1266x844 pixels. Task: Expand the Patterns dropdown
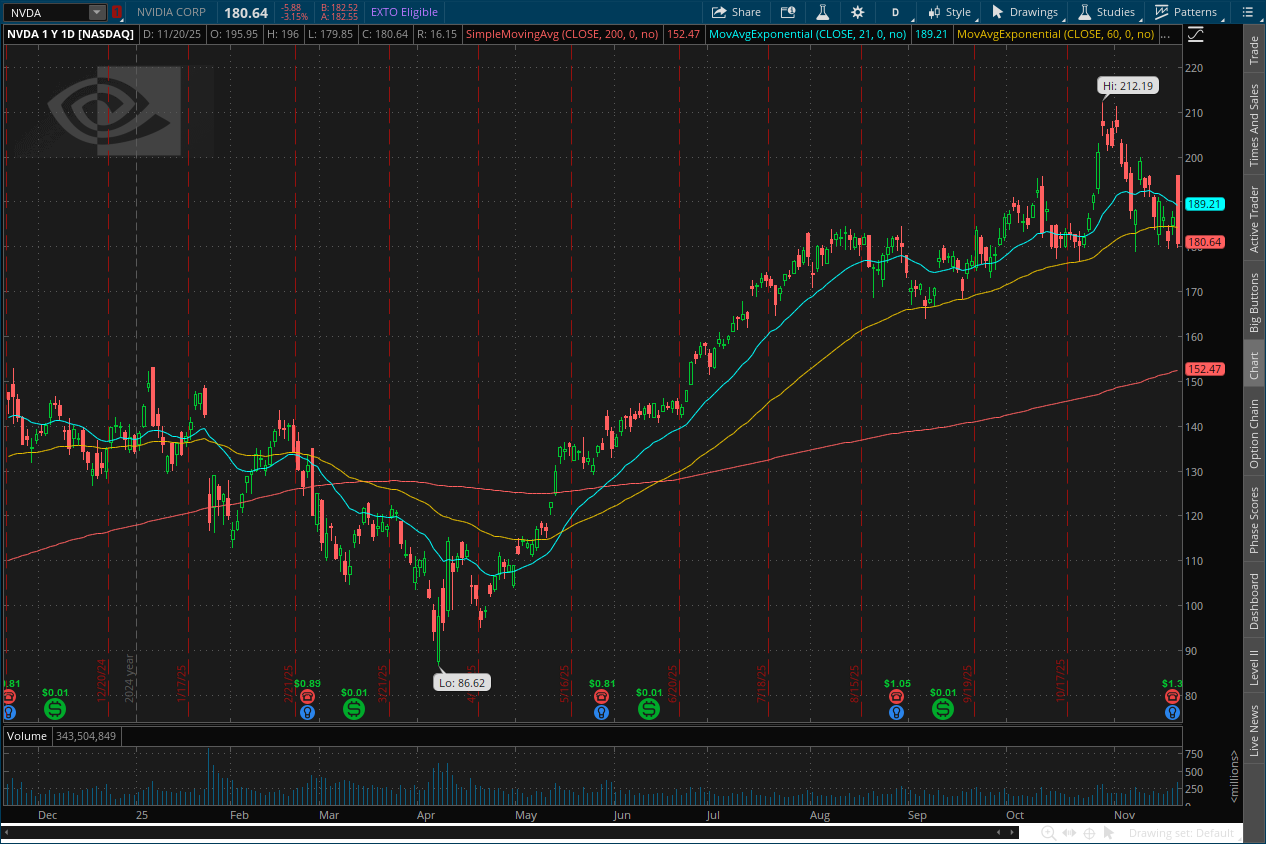[x=1186, y=12]
